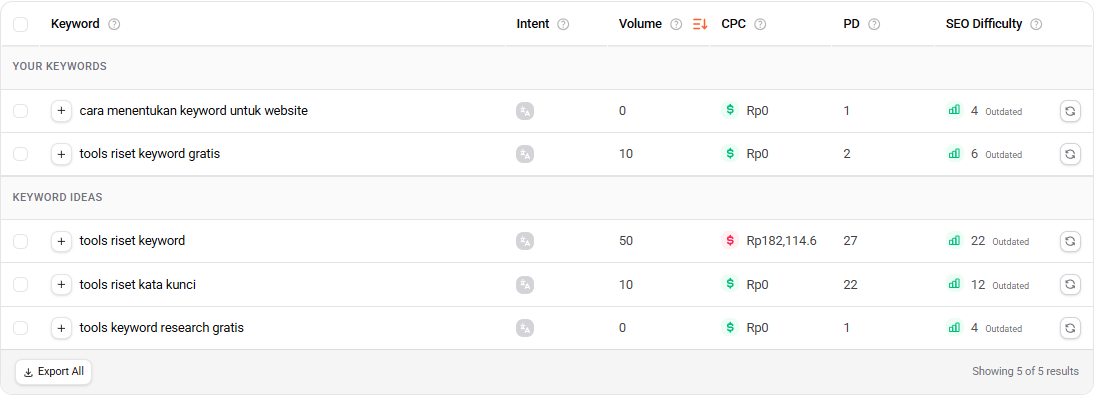Expand plus button for tools riset keyword gratis

tap(61, 154)
